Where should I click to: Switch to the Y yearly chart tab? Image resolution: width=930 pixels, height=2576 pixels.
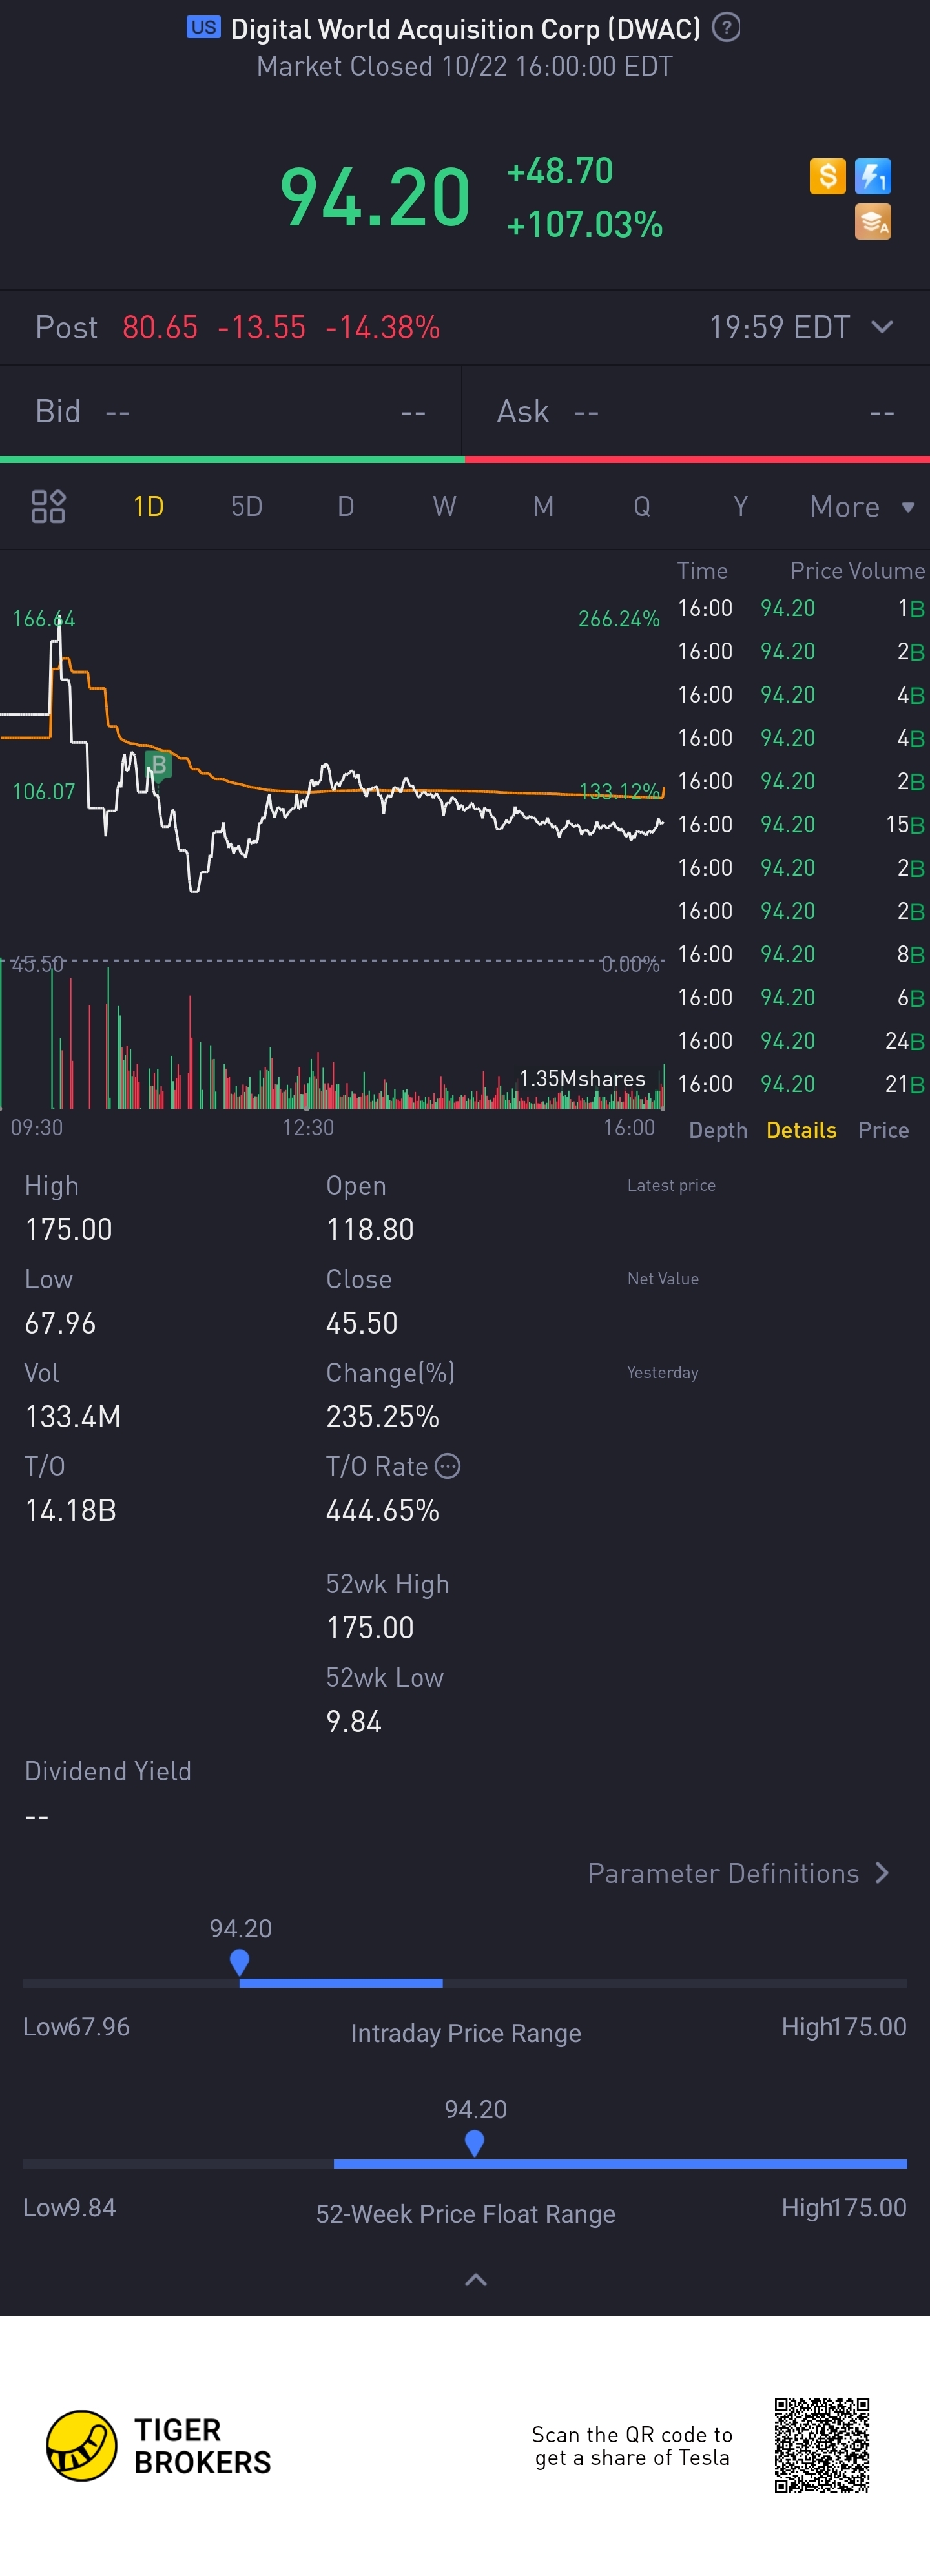(740, 506)
